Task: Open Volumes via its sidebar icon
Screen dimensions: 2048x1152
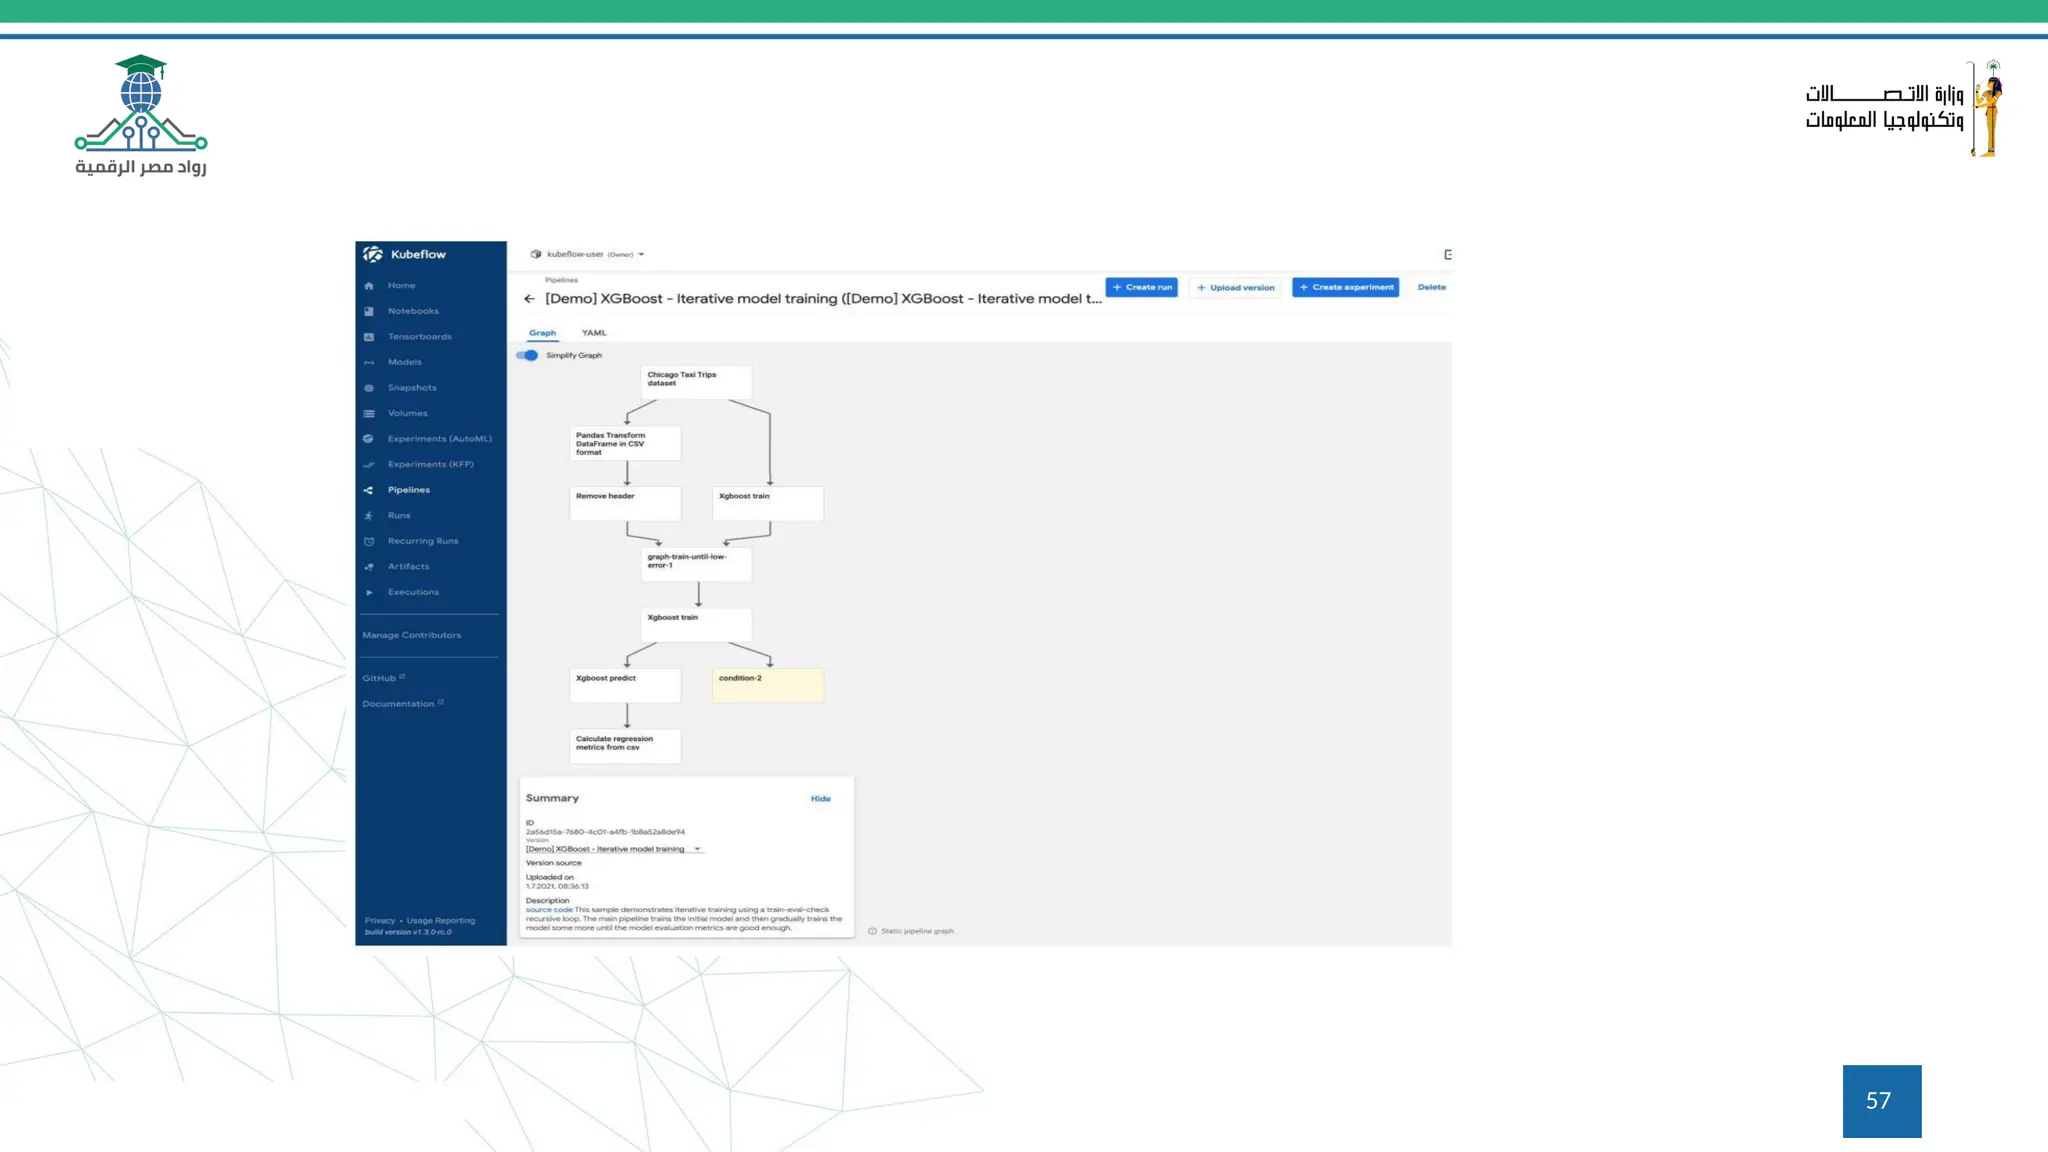Action: 369,414
